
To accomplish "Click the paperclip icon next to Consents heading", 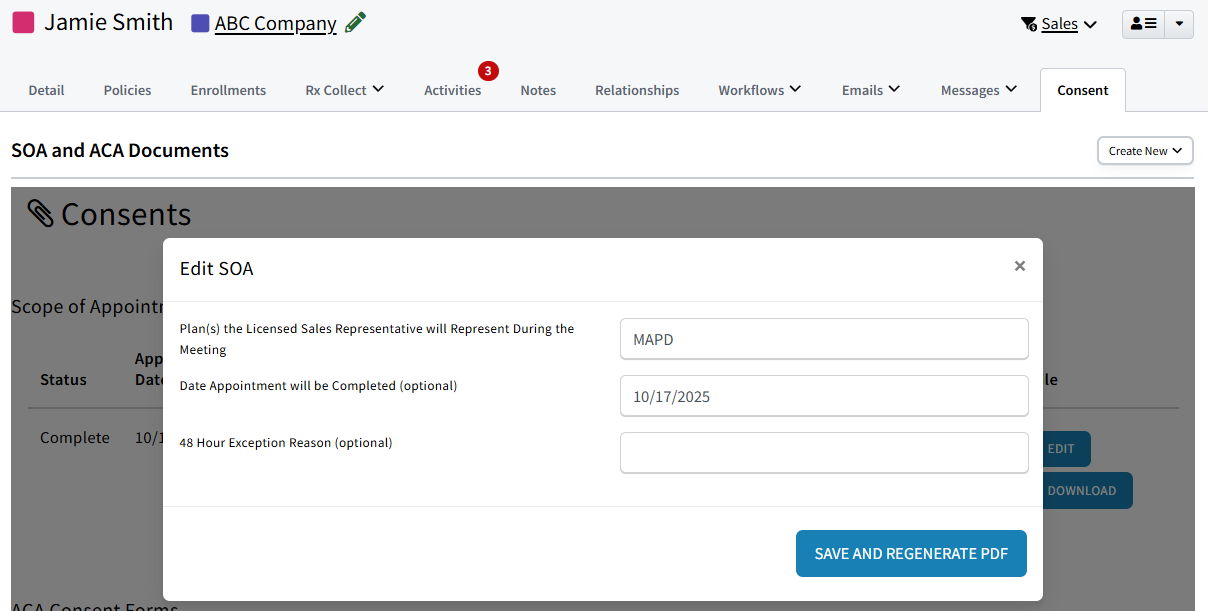I will pos(40,212).
